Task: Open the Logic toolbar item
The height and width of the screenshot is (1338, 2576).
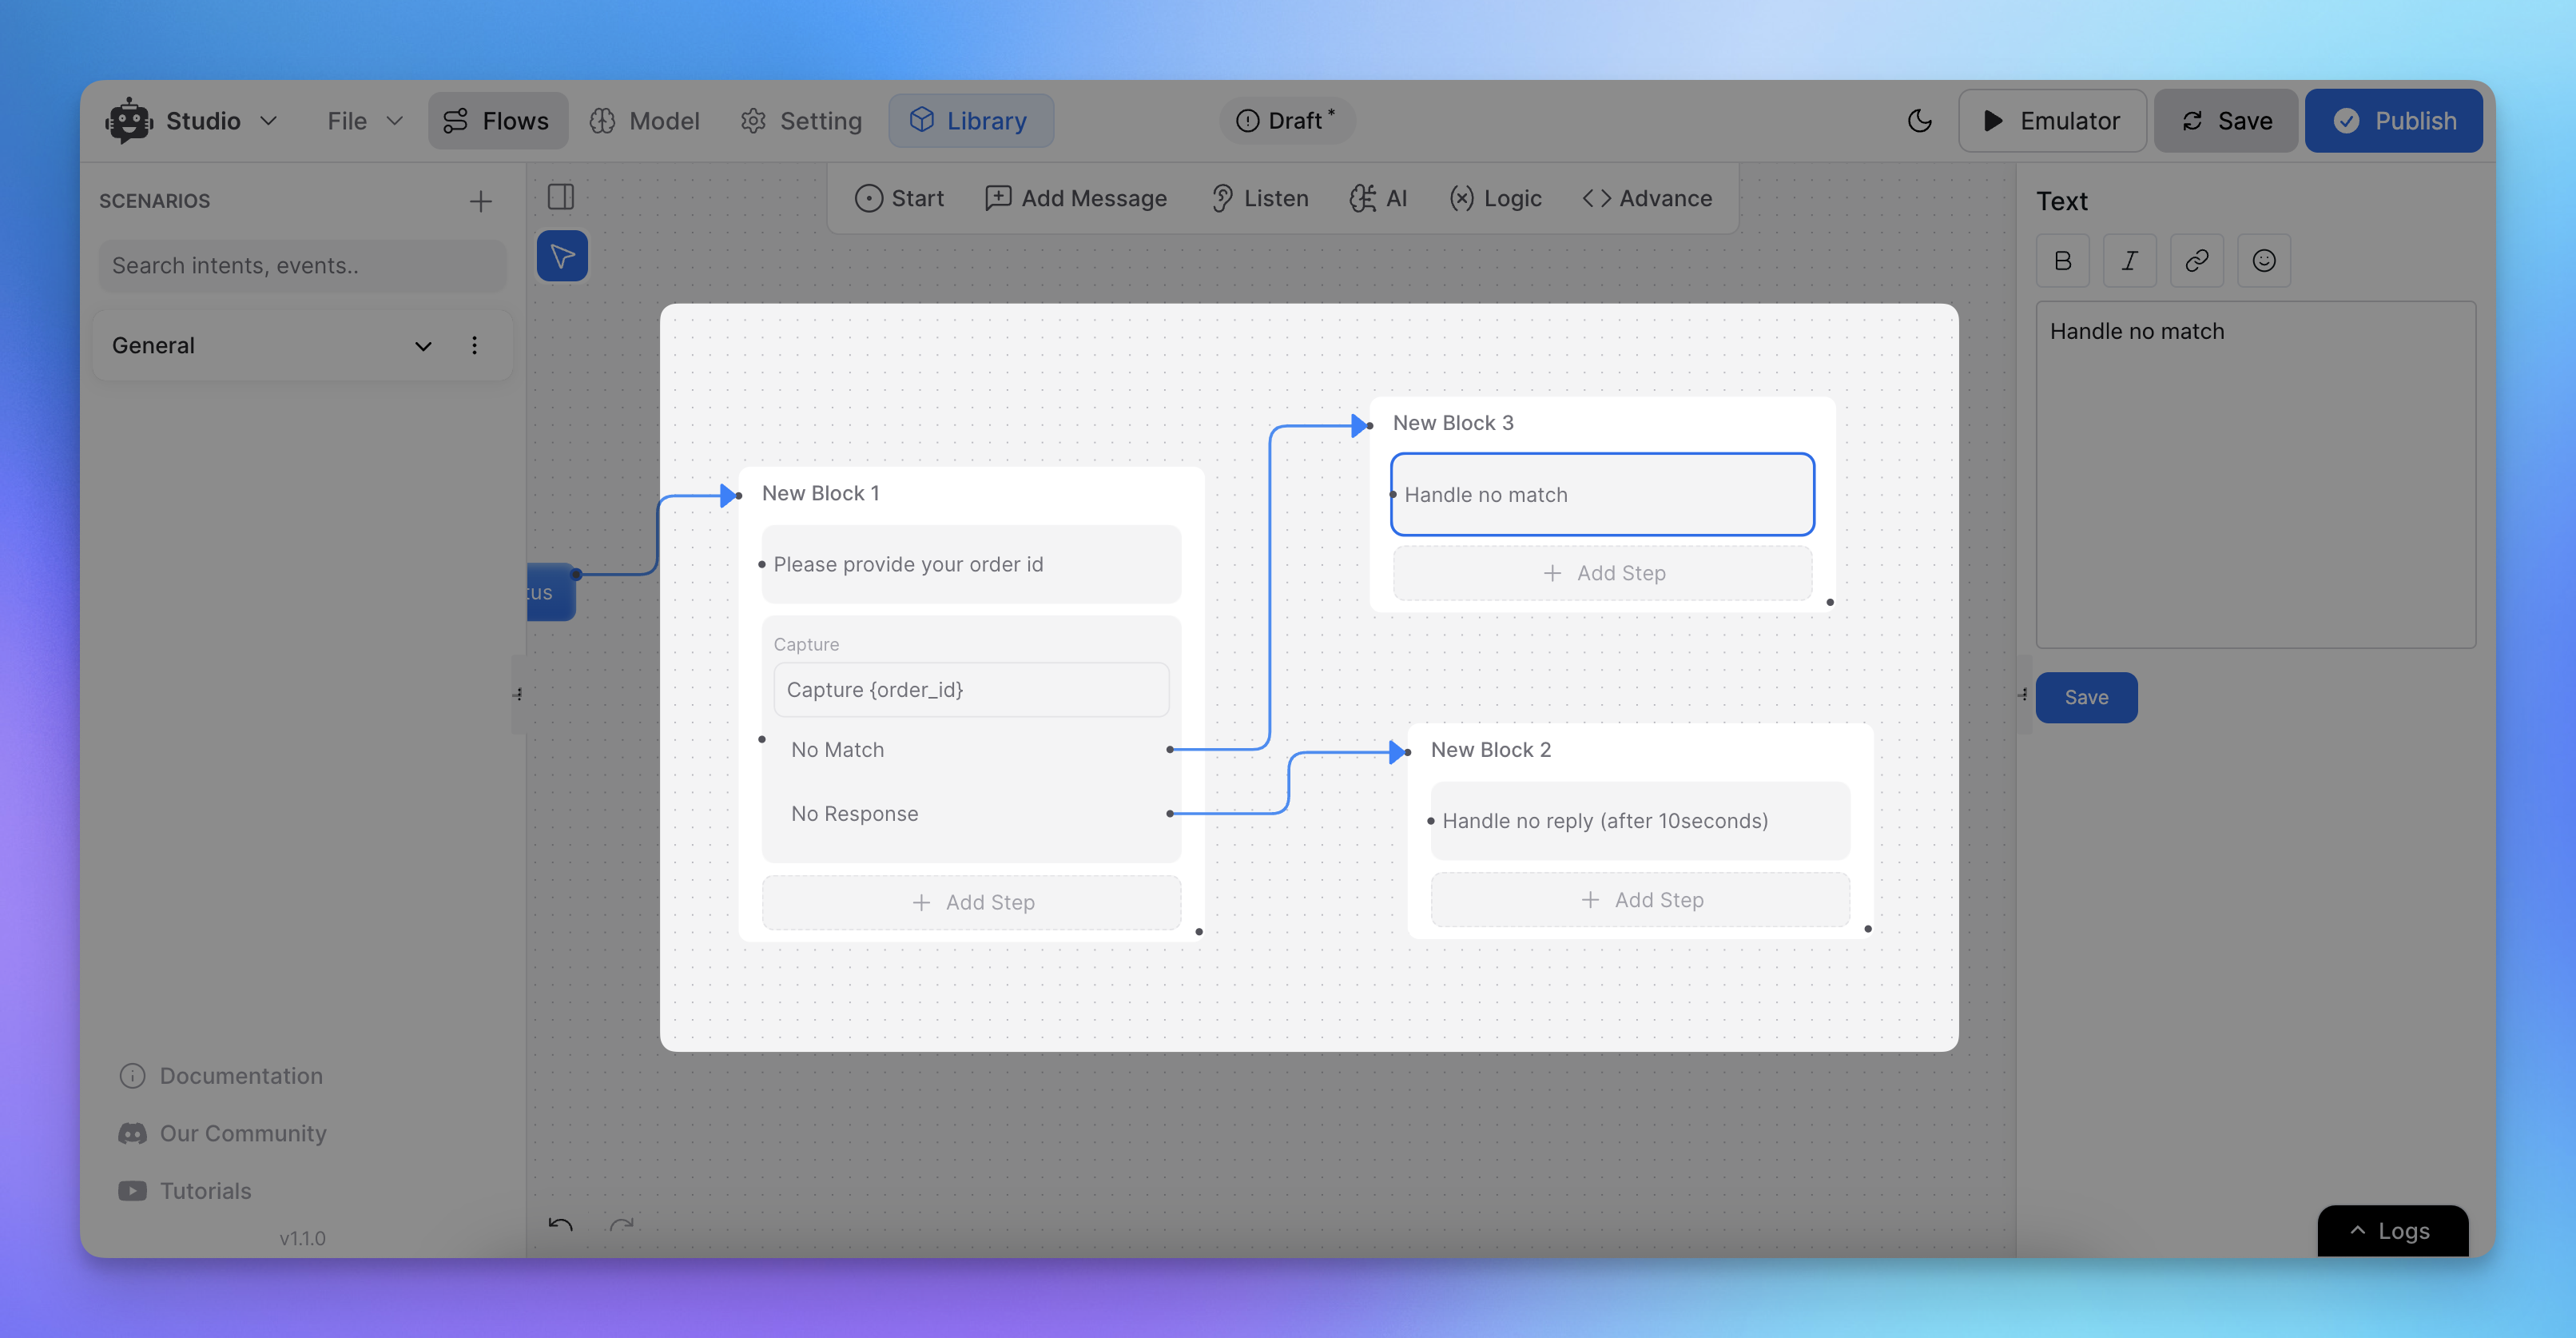Action: pyautogui.click(x=1495, y=199)
